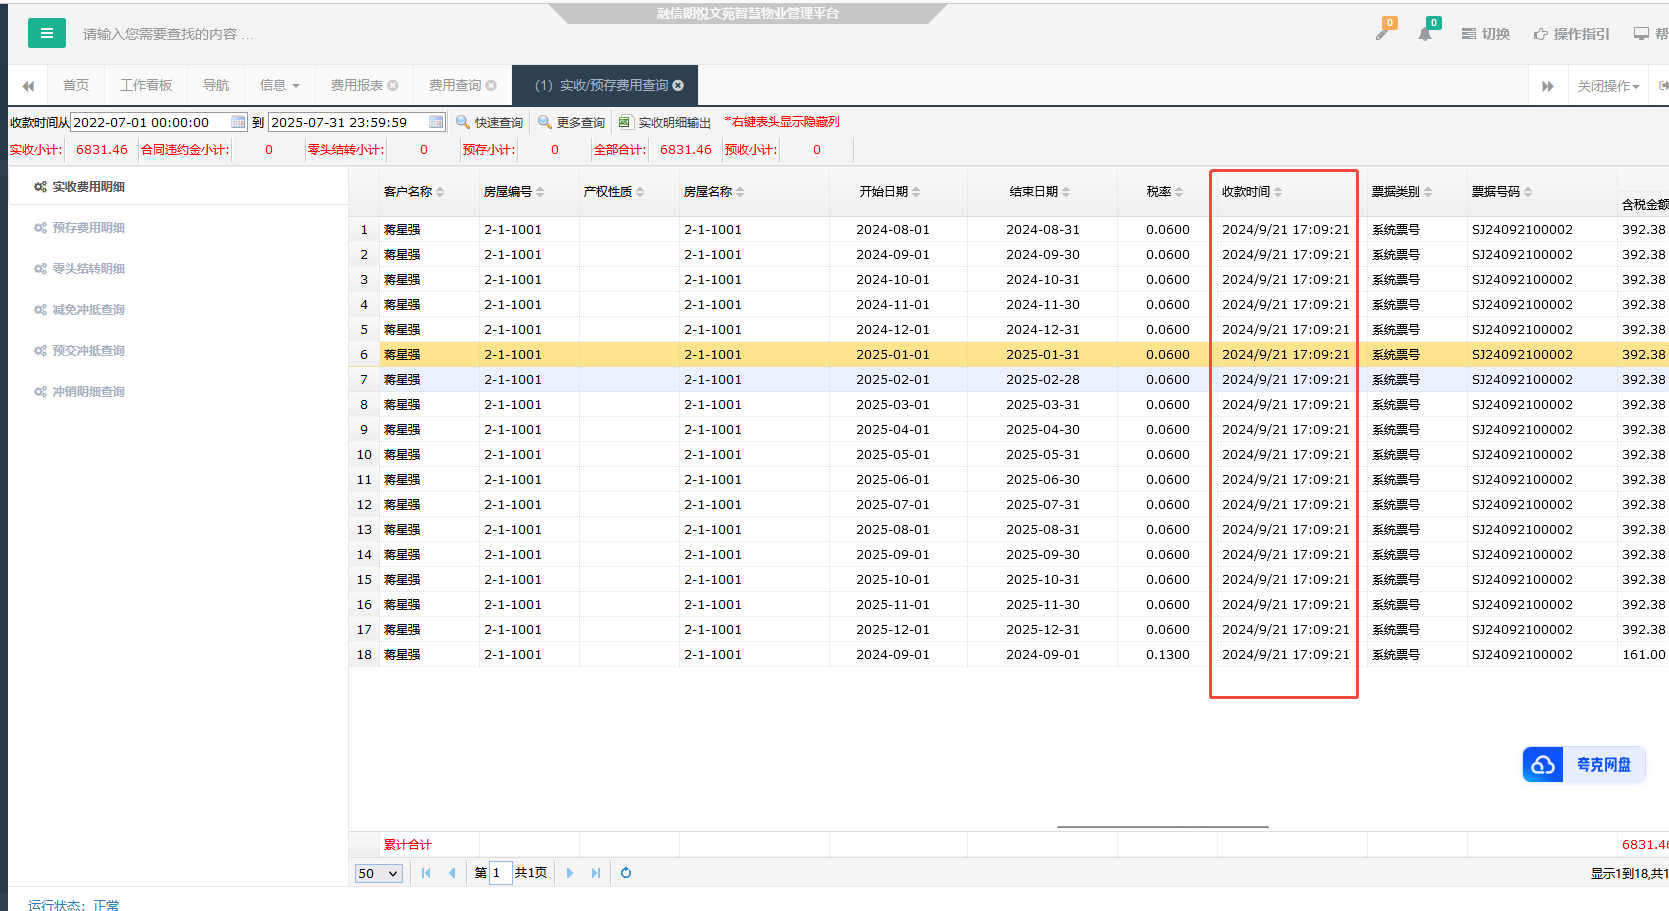The image size is (1669, 911).
Task: Click the wrench tool icon in header
Action: (1383, 33)
